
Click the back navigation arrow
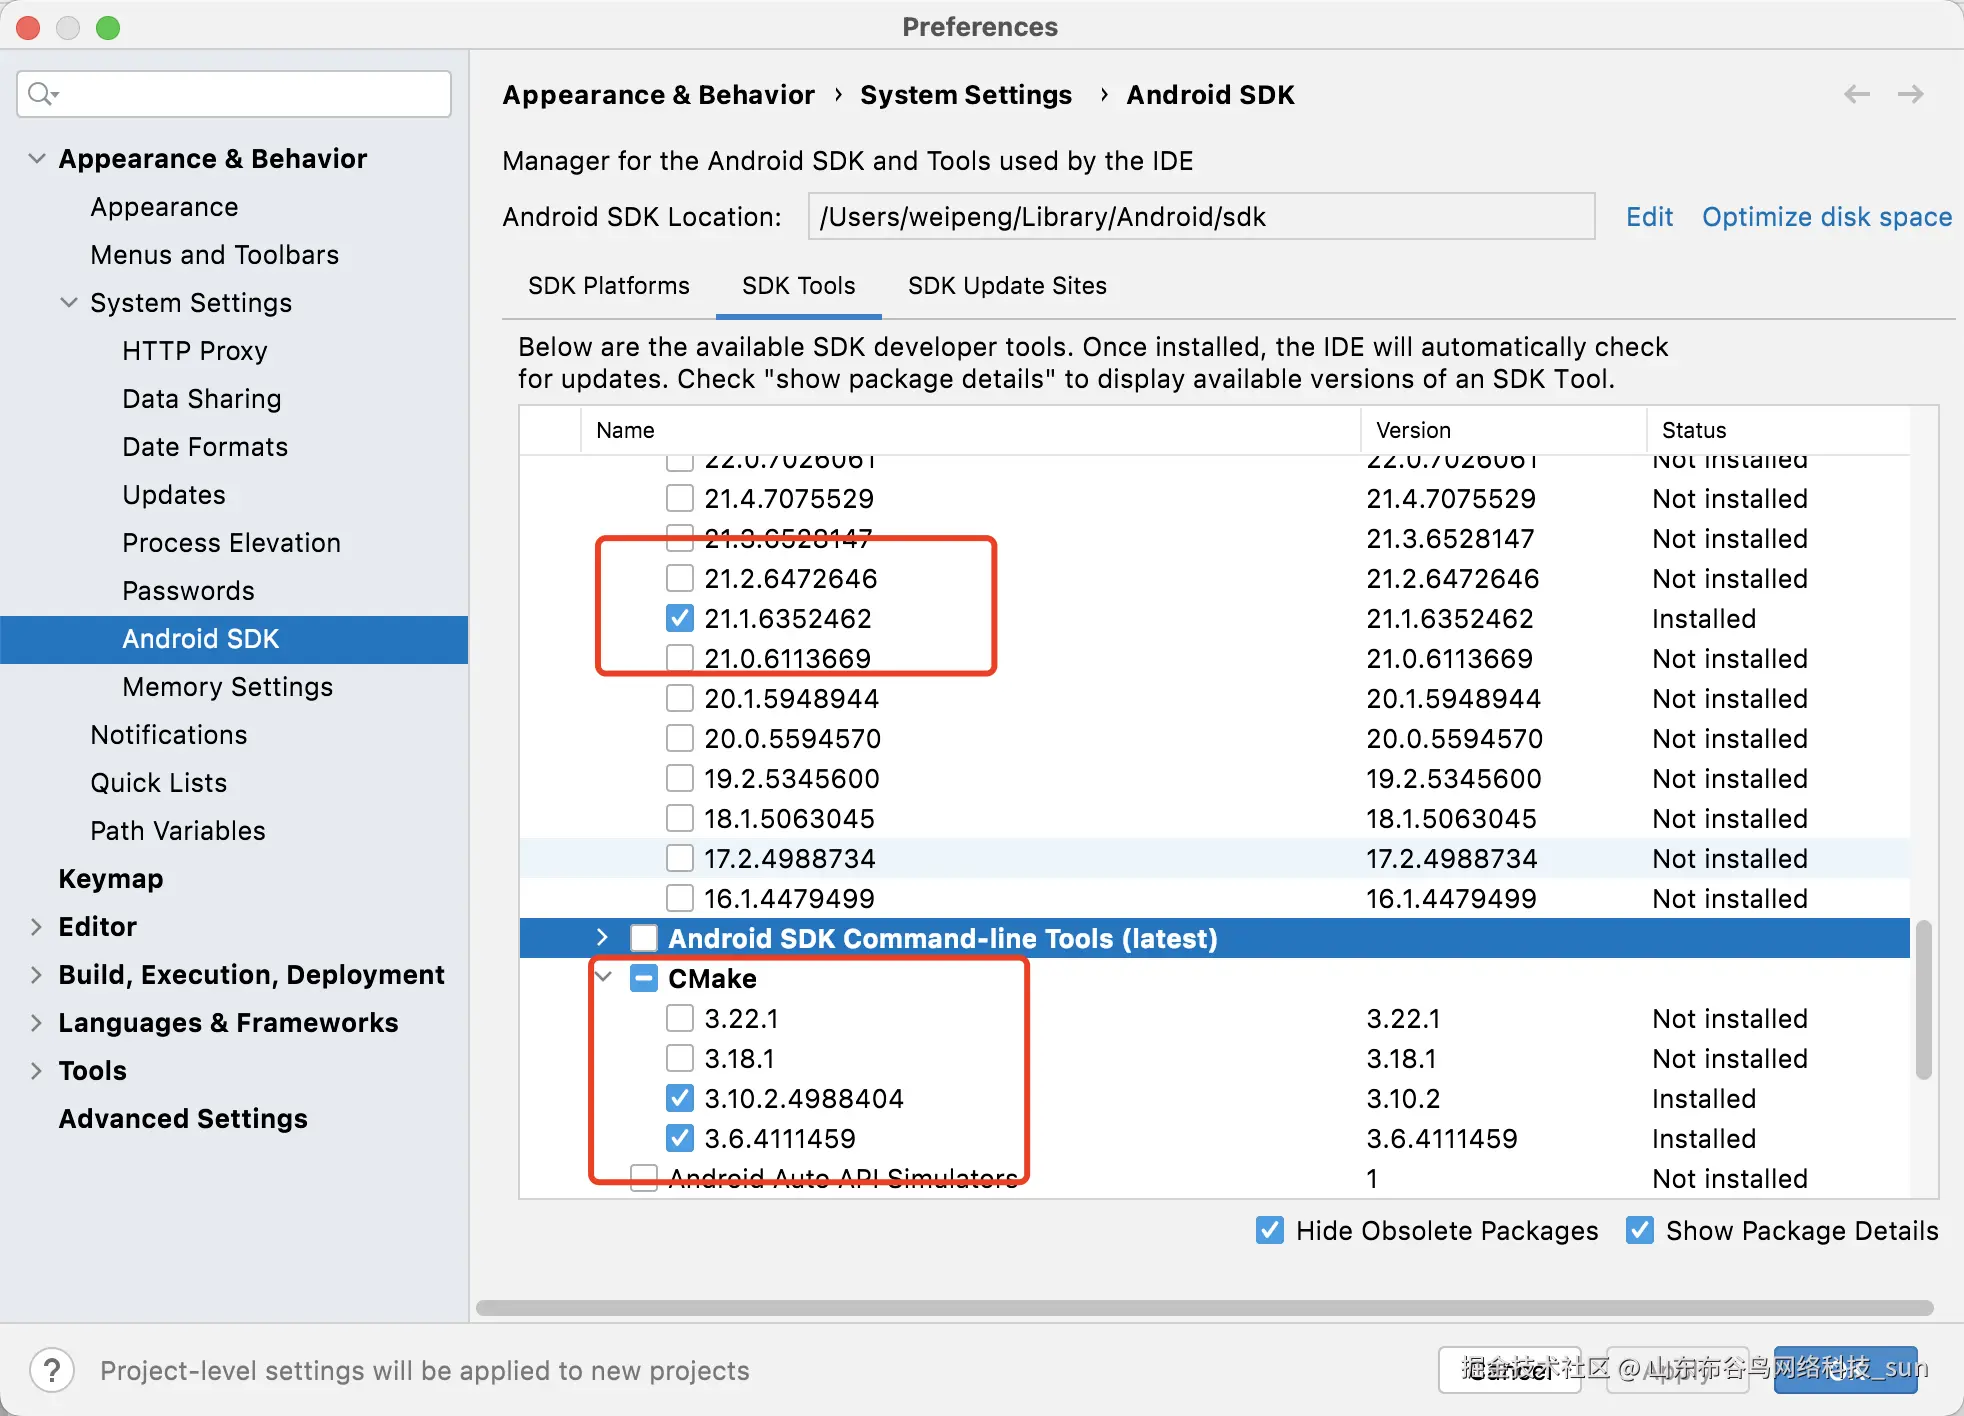coord(1856,94)
